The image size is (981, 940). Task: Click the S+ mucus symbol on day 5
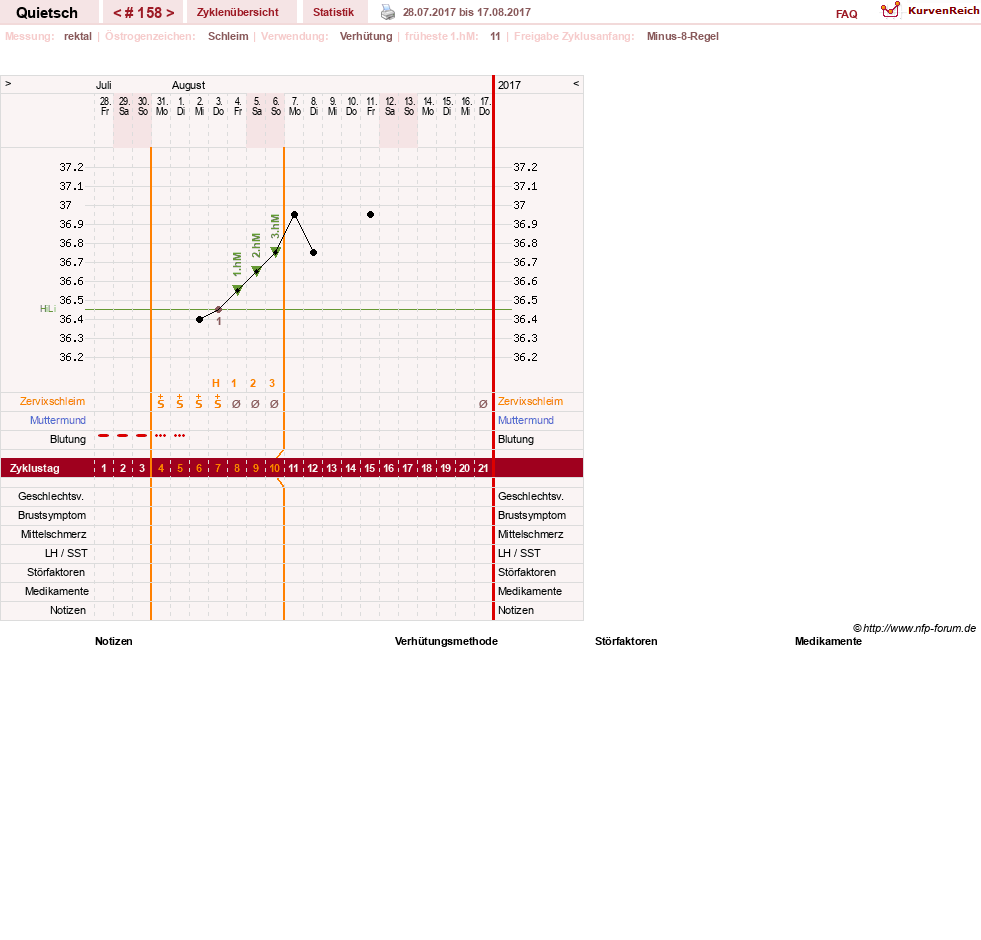click(180, 402)
